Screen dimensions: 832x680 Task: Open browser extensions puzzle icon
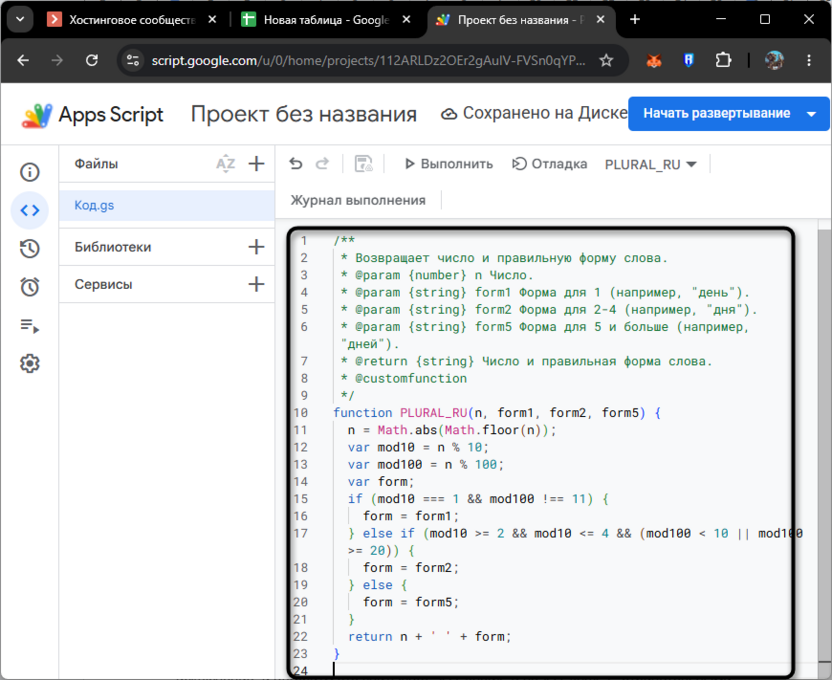coord(723,60)
